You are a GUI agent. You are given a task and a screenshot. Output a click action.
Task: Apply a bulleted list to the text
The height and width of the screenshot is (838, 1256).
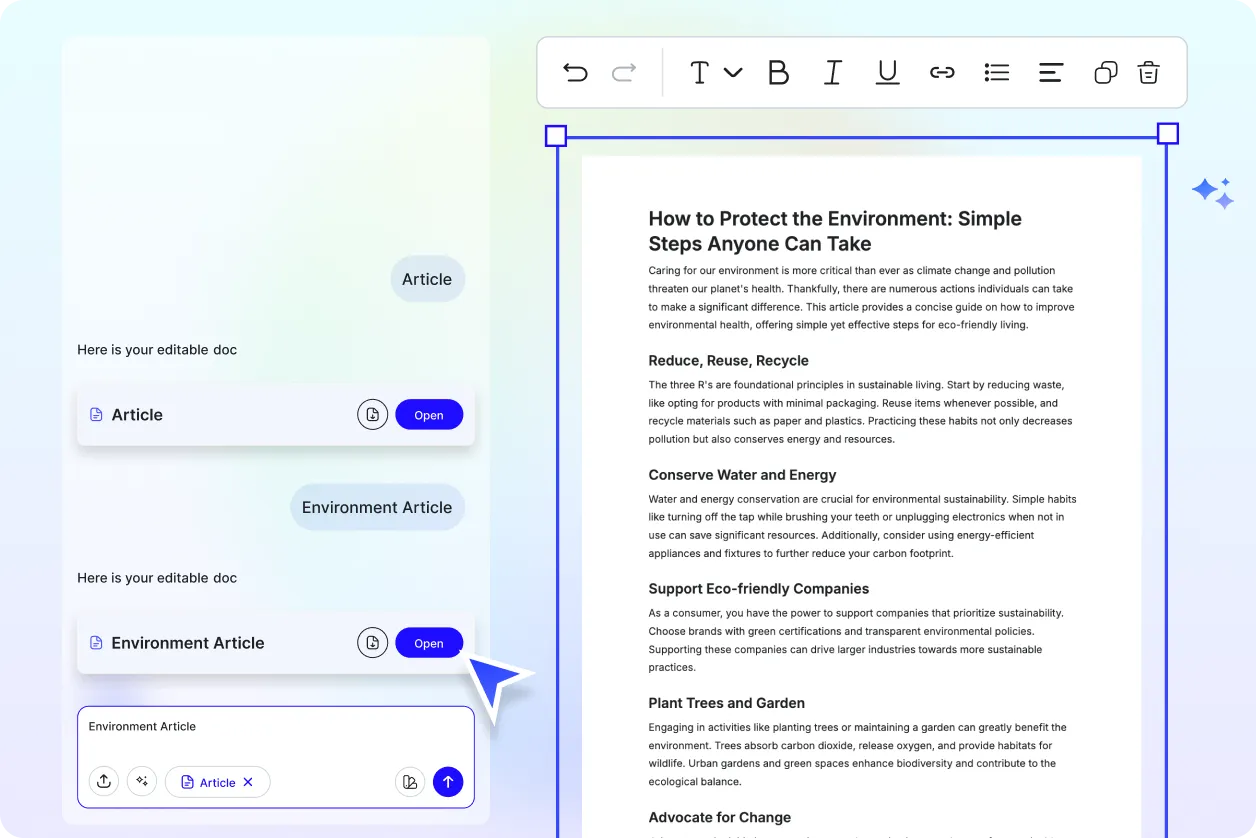click(x=996, y=71)
